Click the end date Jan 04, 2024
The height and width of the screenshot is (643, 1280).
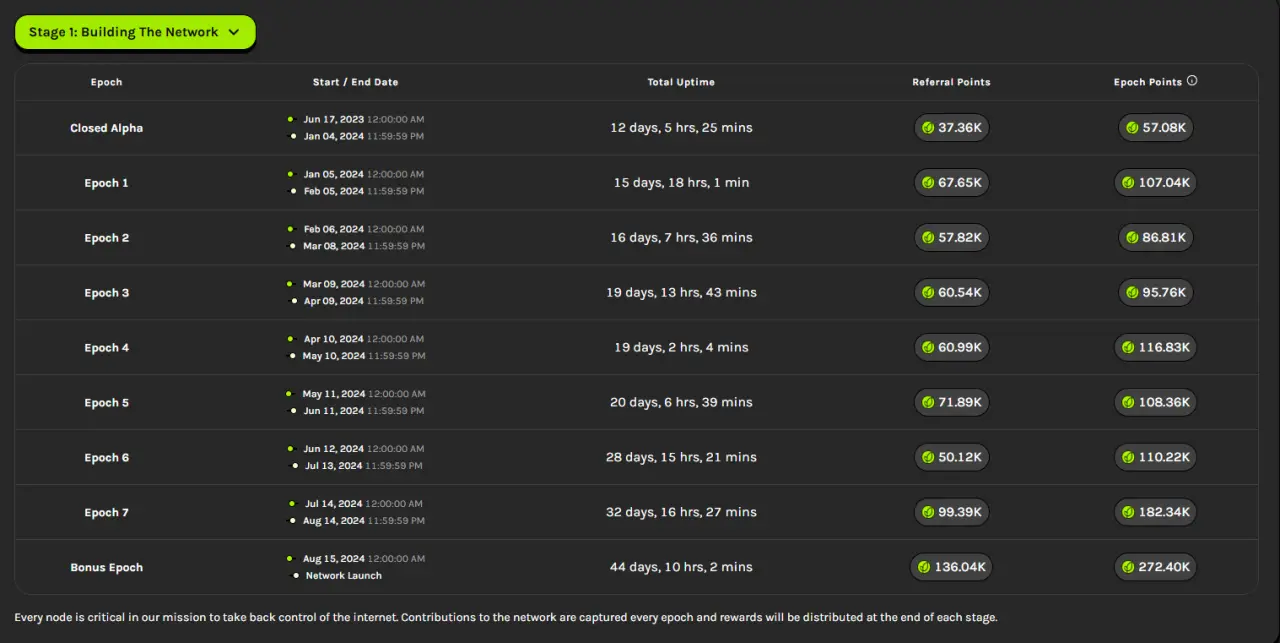pyautogui.click(x=334, y=136)
